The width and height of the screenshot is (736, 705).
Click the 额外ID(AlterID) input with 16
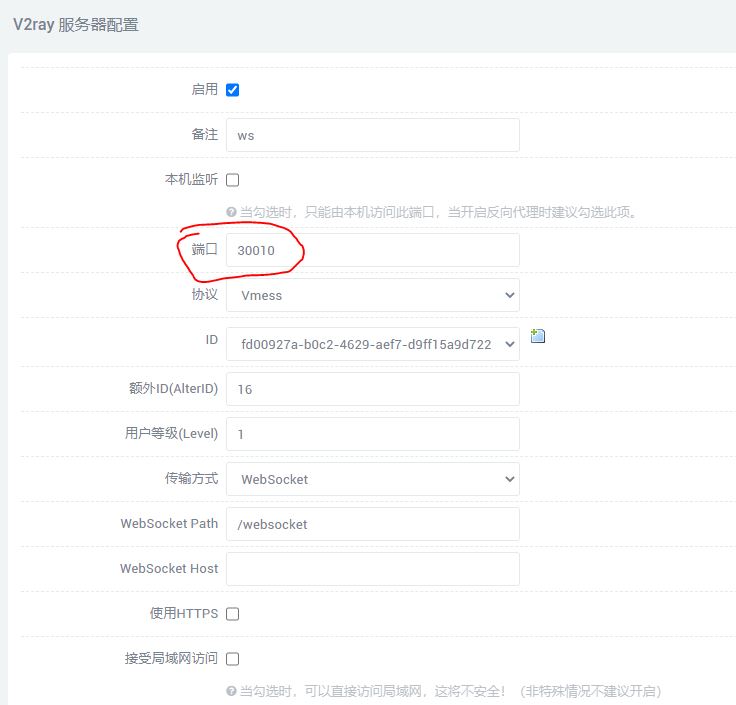point(373,389)
